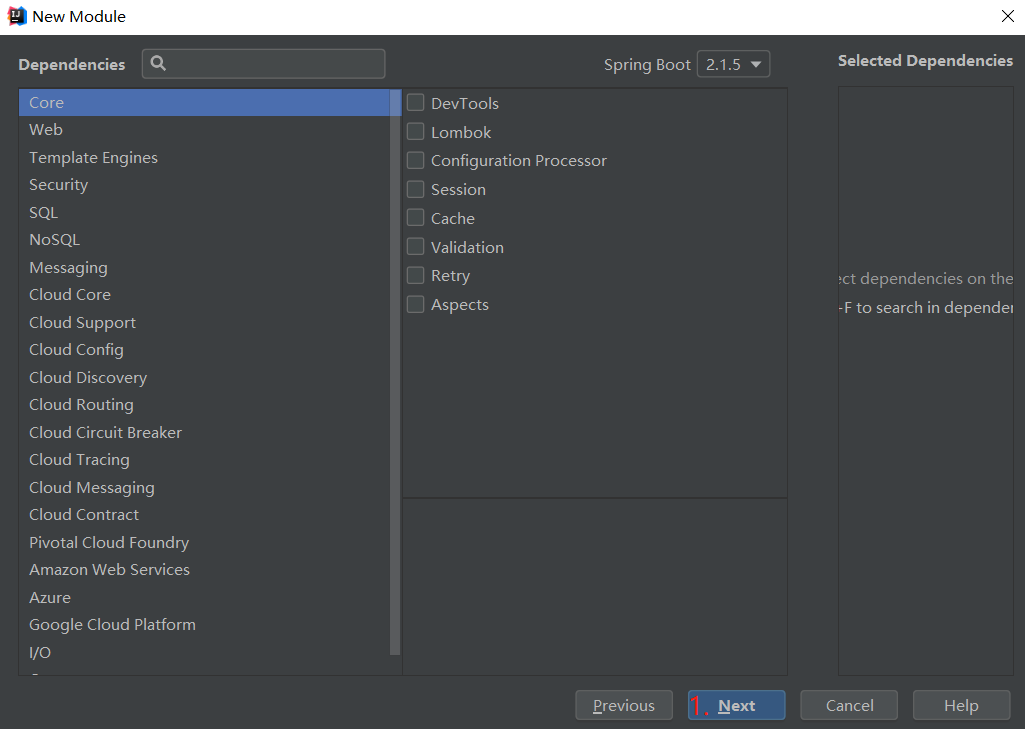Select the Web category
Screen dimensions: 1025x729
[46, 130]
